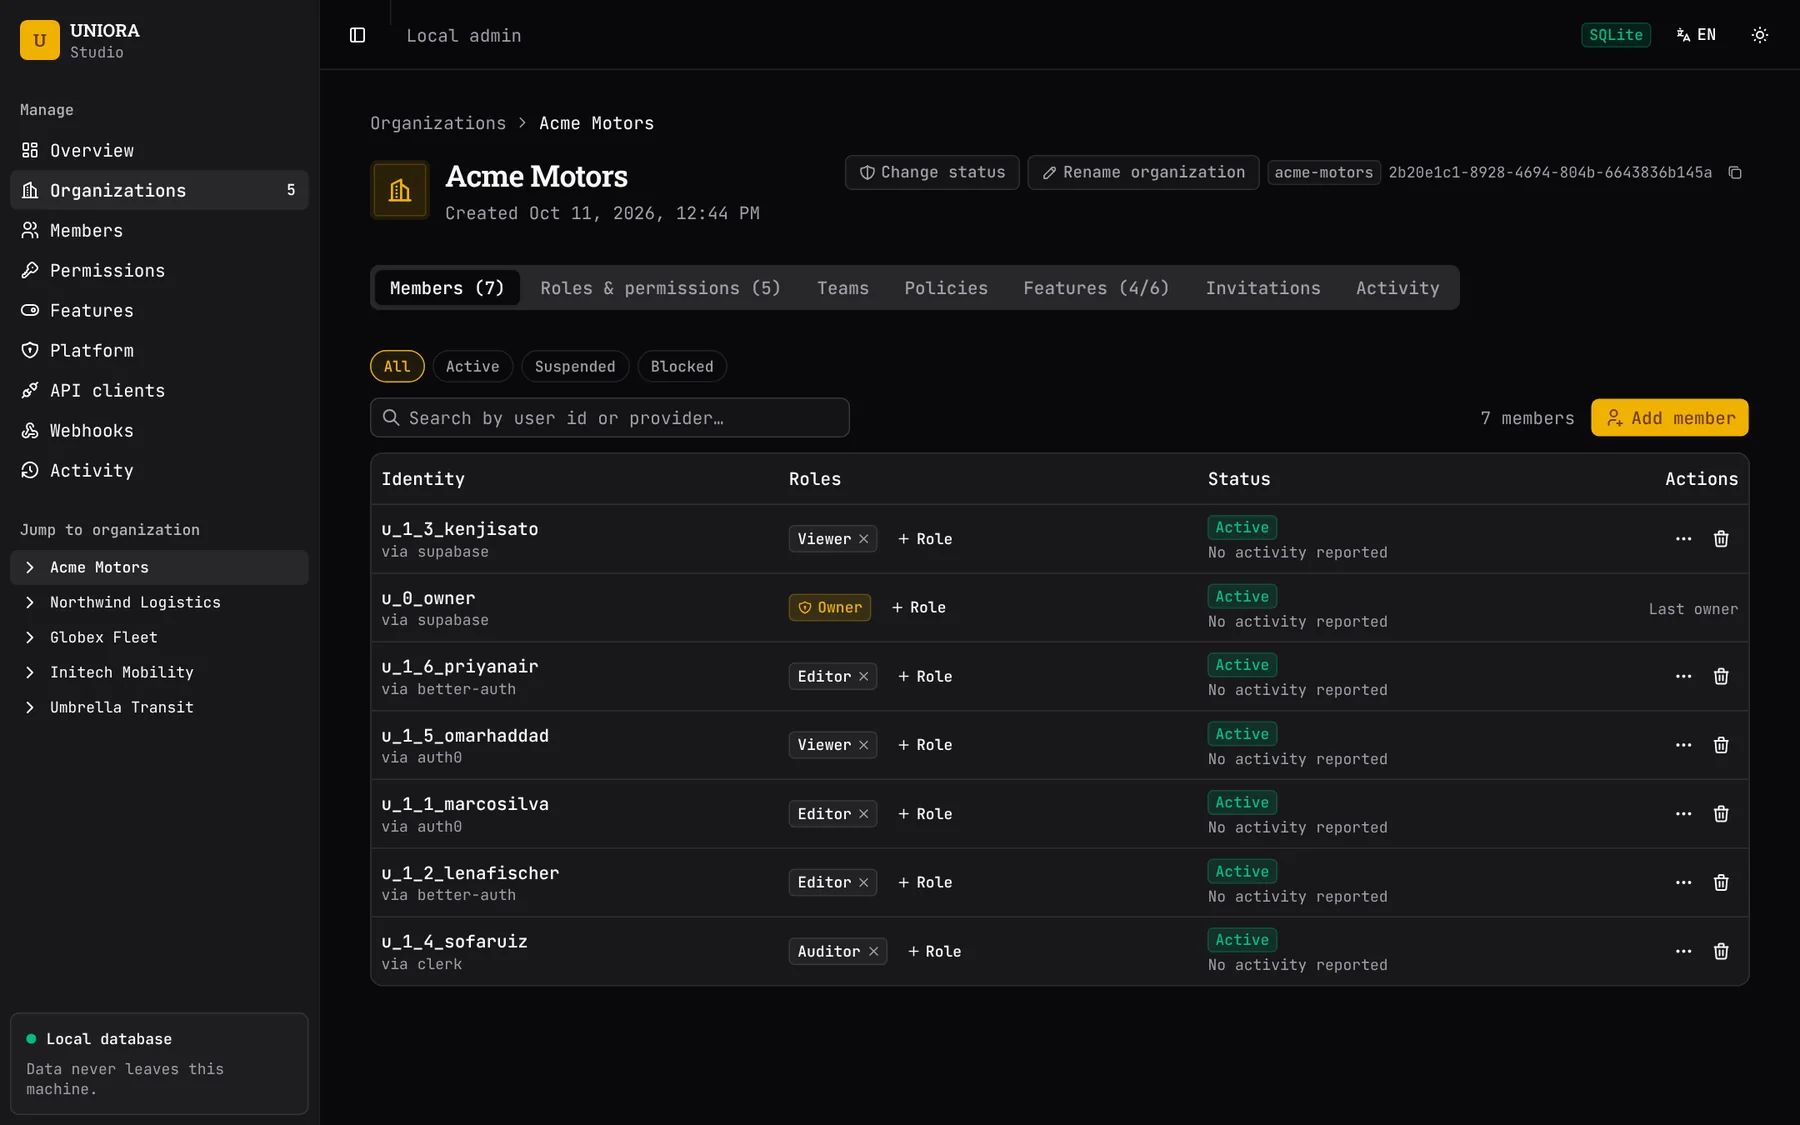Open more actions for u_1_5_omarhaddad
Screen dimensions: 1800x1125
coord(1683,745)
